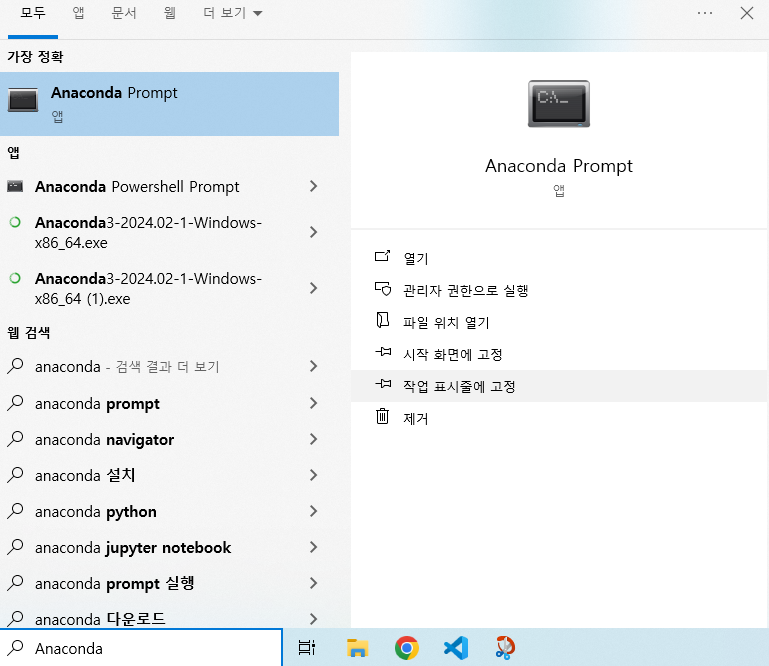Image resolution: width=769 pixels, height=666 pixels.
Task: Click magnifier icon in taskbar search box
Action: tap(15, 647)
